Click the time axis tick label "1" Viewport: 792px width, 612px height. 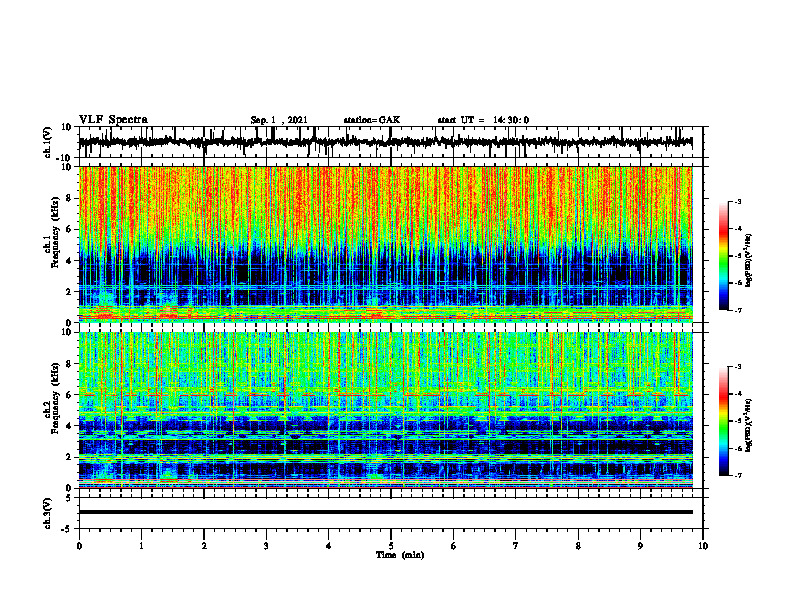[141, 546]
